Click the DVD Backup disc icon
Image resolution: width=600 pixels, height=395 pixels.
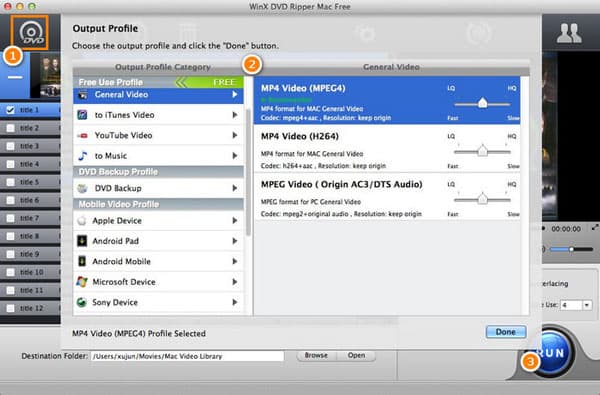[x=82, y=188]
